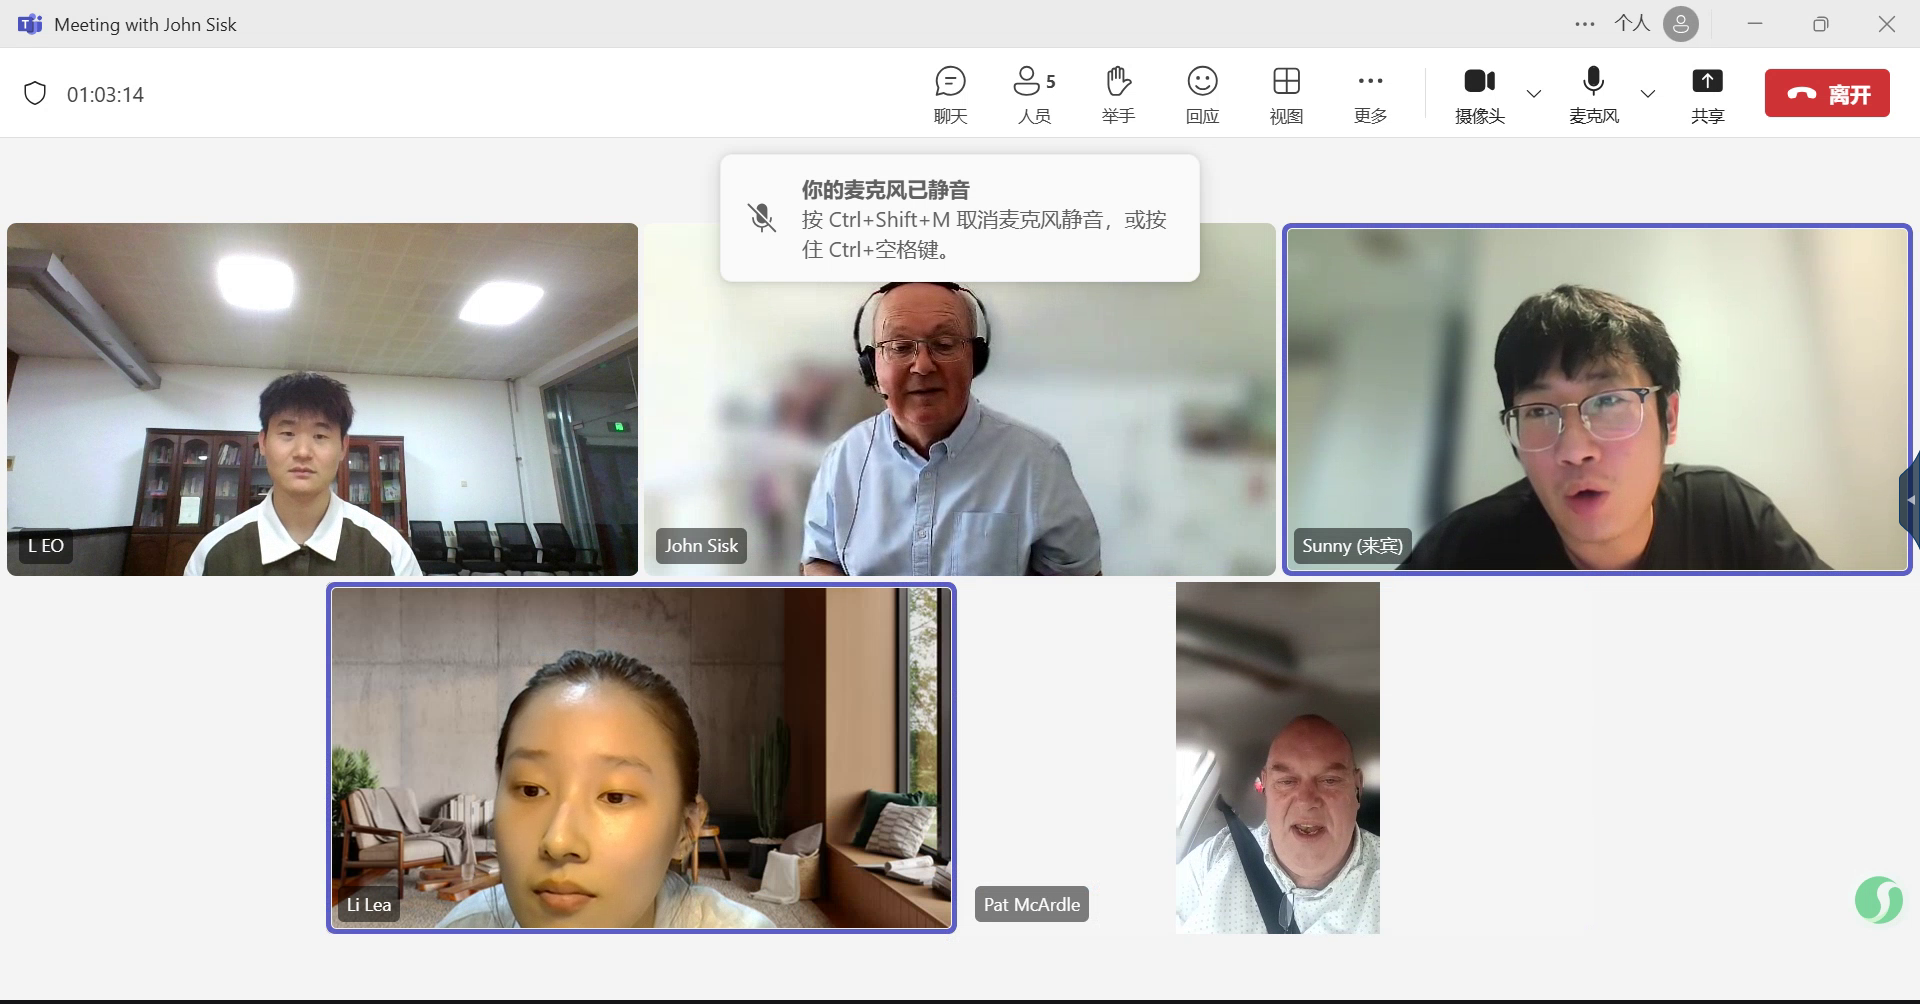Open more actions menu (更多)

1370,95
